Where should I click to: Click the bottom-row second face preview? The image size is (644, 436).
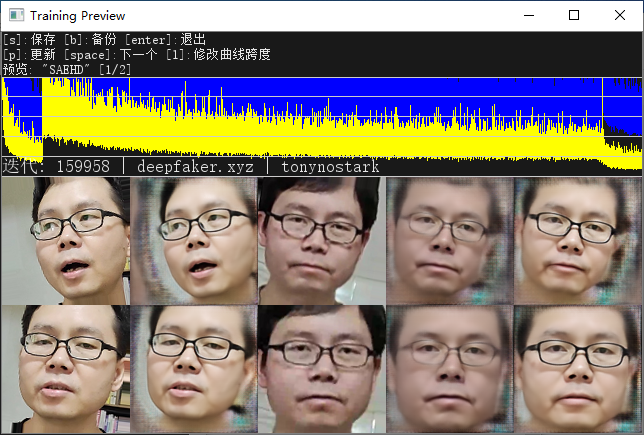[x=194, y=369]
